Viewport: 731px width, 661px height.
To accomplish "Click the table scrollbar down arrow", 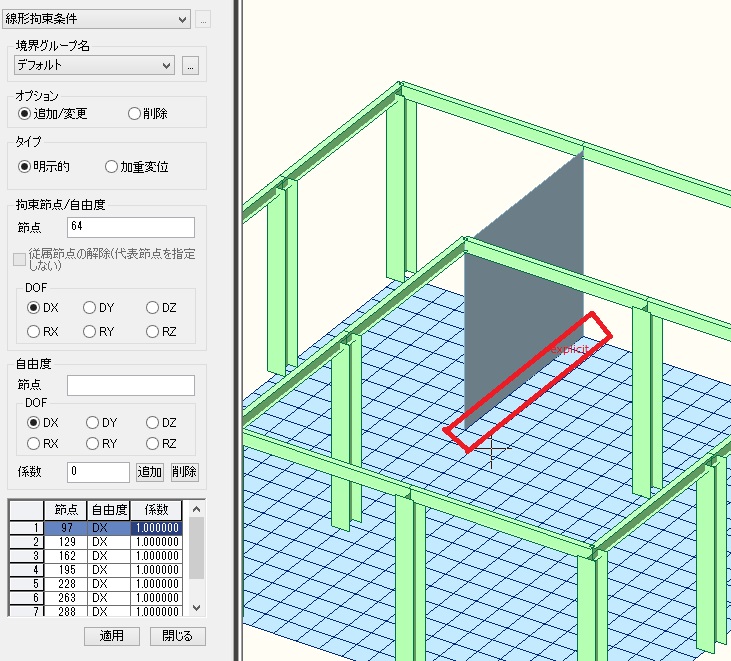I will point(196,607).
